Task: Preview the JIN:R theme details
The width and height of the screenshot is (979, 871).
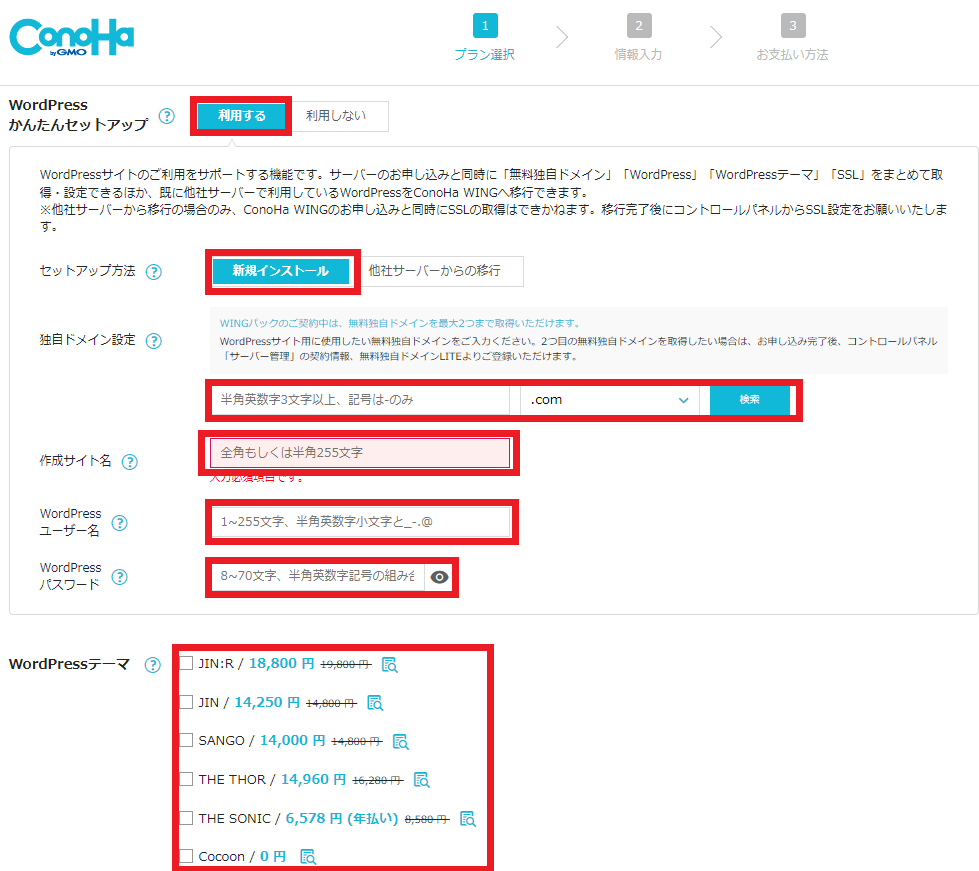Action: (x=390, y=665)
